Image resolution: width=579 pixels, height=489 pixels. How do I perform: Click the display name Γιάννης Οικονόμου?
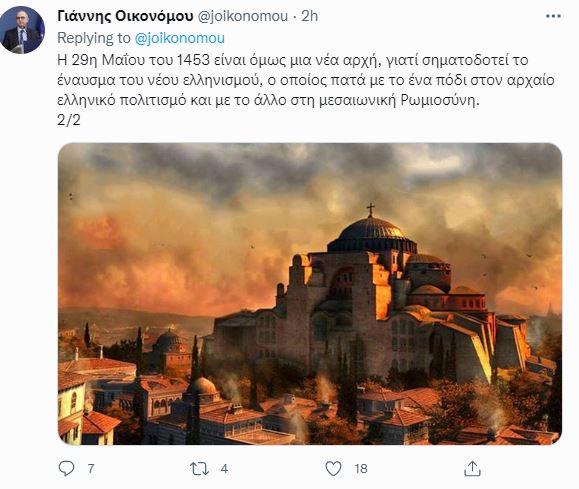[125, 16]
